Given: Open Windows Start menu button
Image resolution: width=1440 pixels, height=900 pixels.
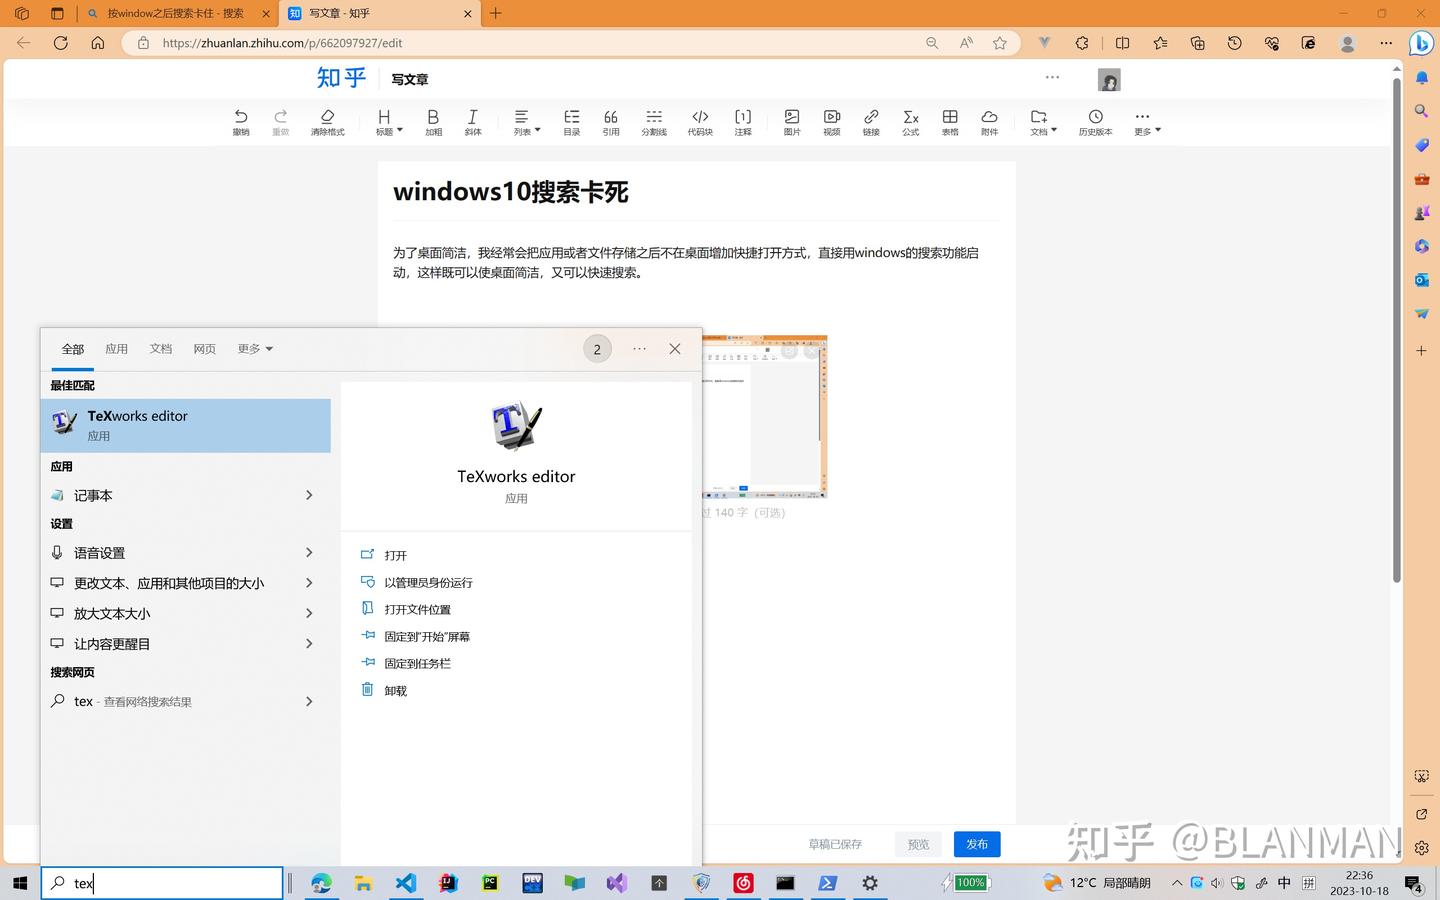Looking at the screenshot, I should 19,883.
